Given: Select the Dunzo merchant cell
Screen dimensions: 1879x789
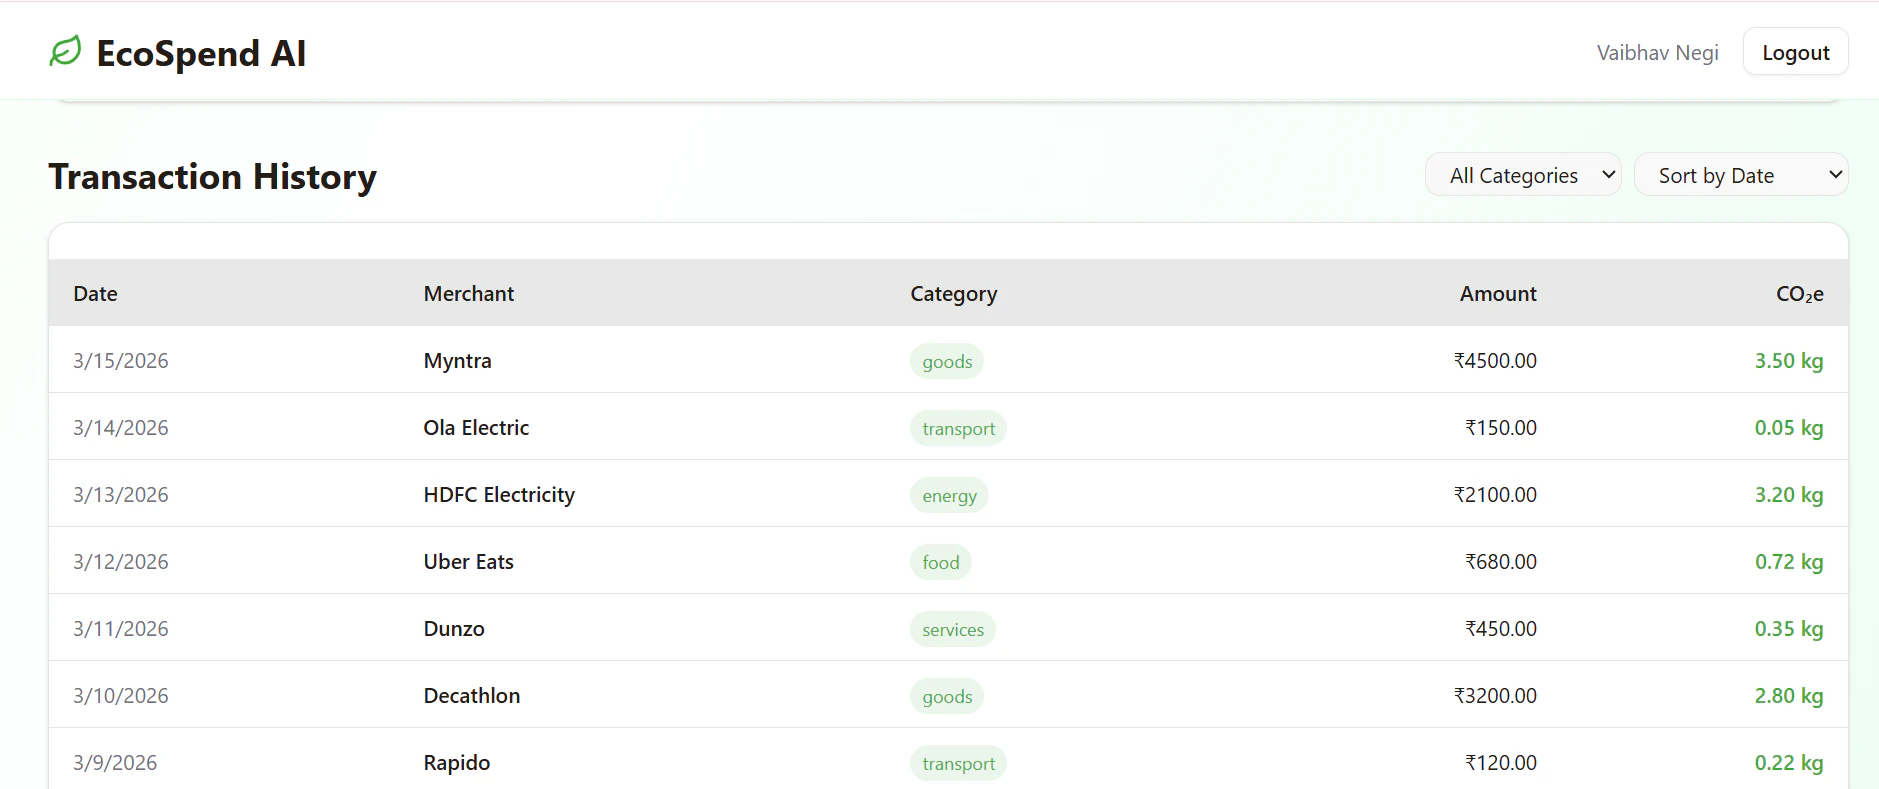Looking at the screenshot, I should pos(454,629).
